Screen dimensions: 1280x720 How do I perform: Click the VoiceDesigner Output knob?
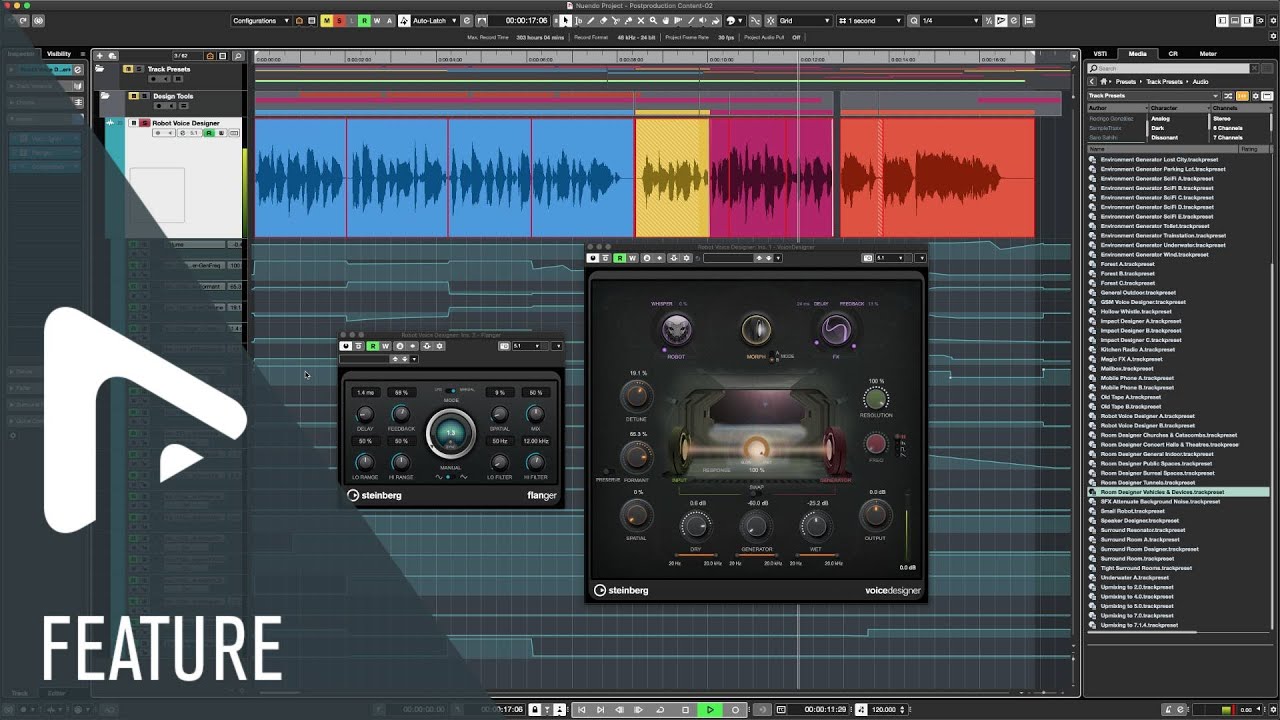click(x=875, y=514)
